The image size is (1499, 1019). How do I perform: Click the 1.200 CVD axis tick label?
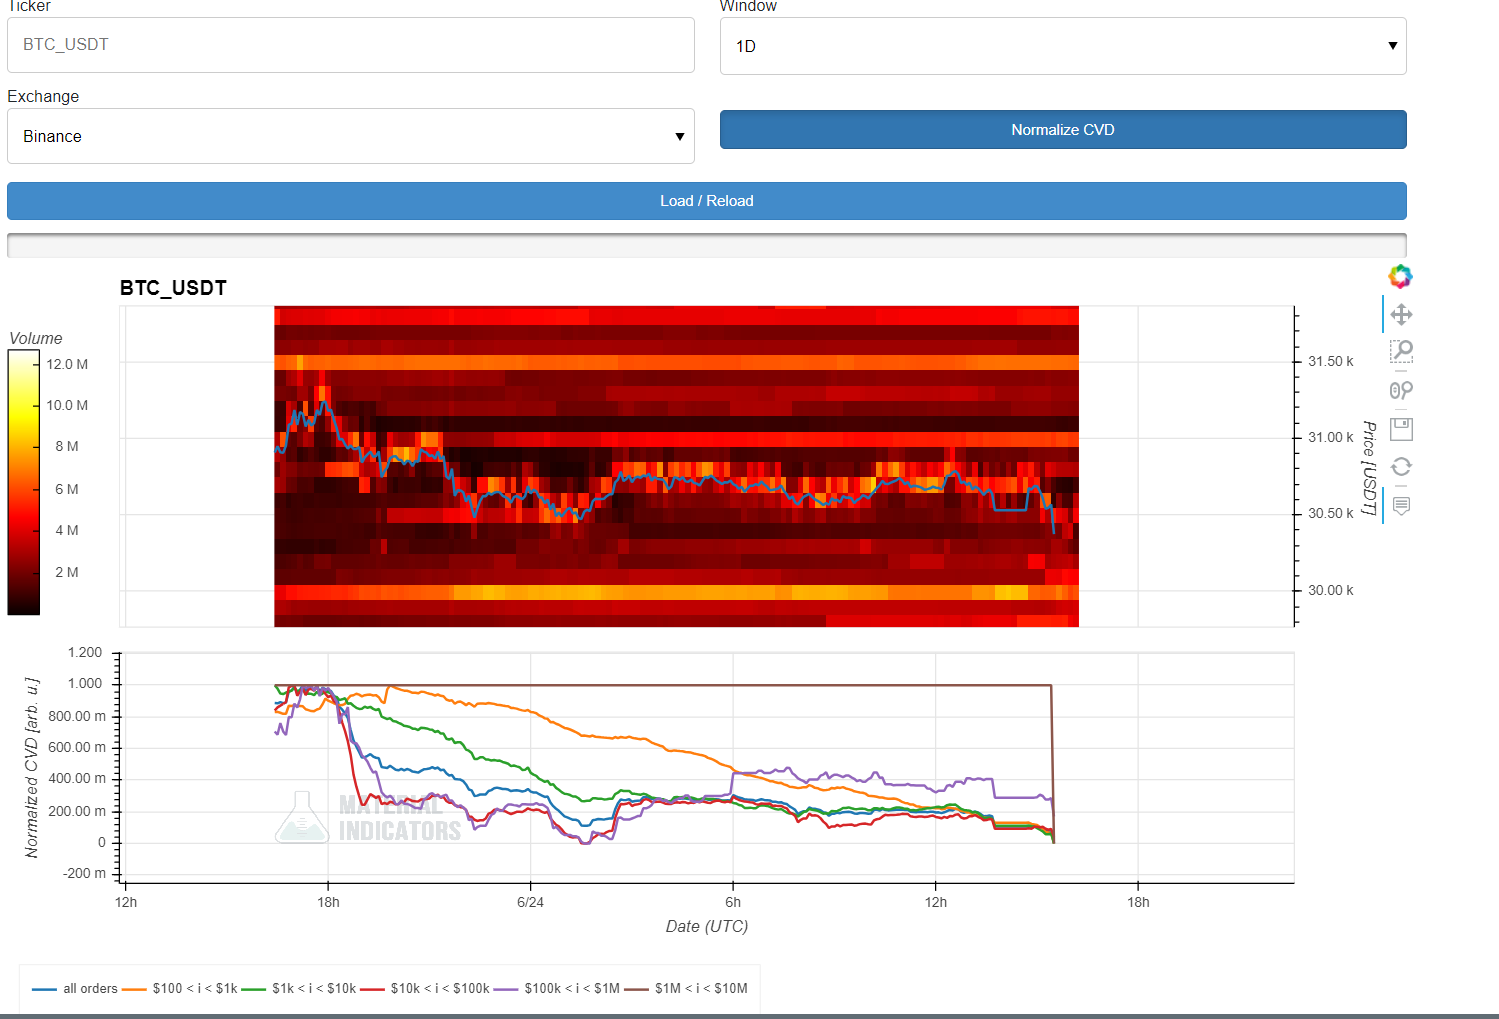(x=85, y=652)
